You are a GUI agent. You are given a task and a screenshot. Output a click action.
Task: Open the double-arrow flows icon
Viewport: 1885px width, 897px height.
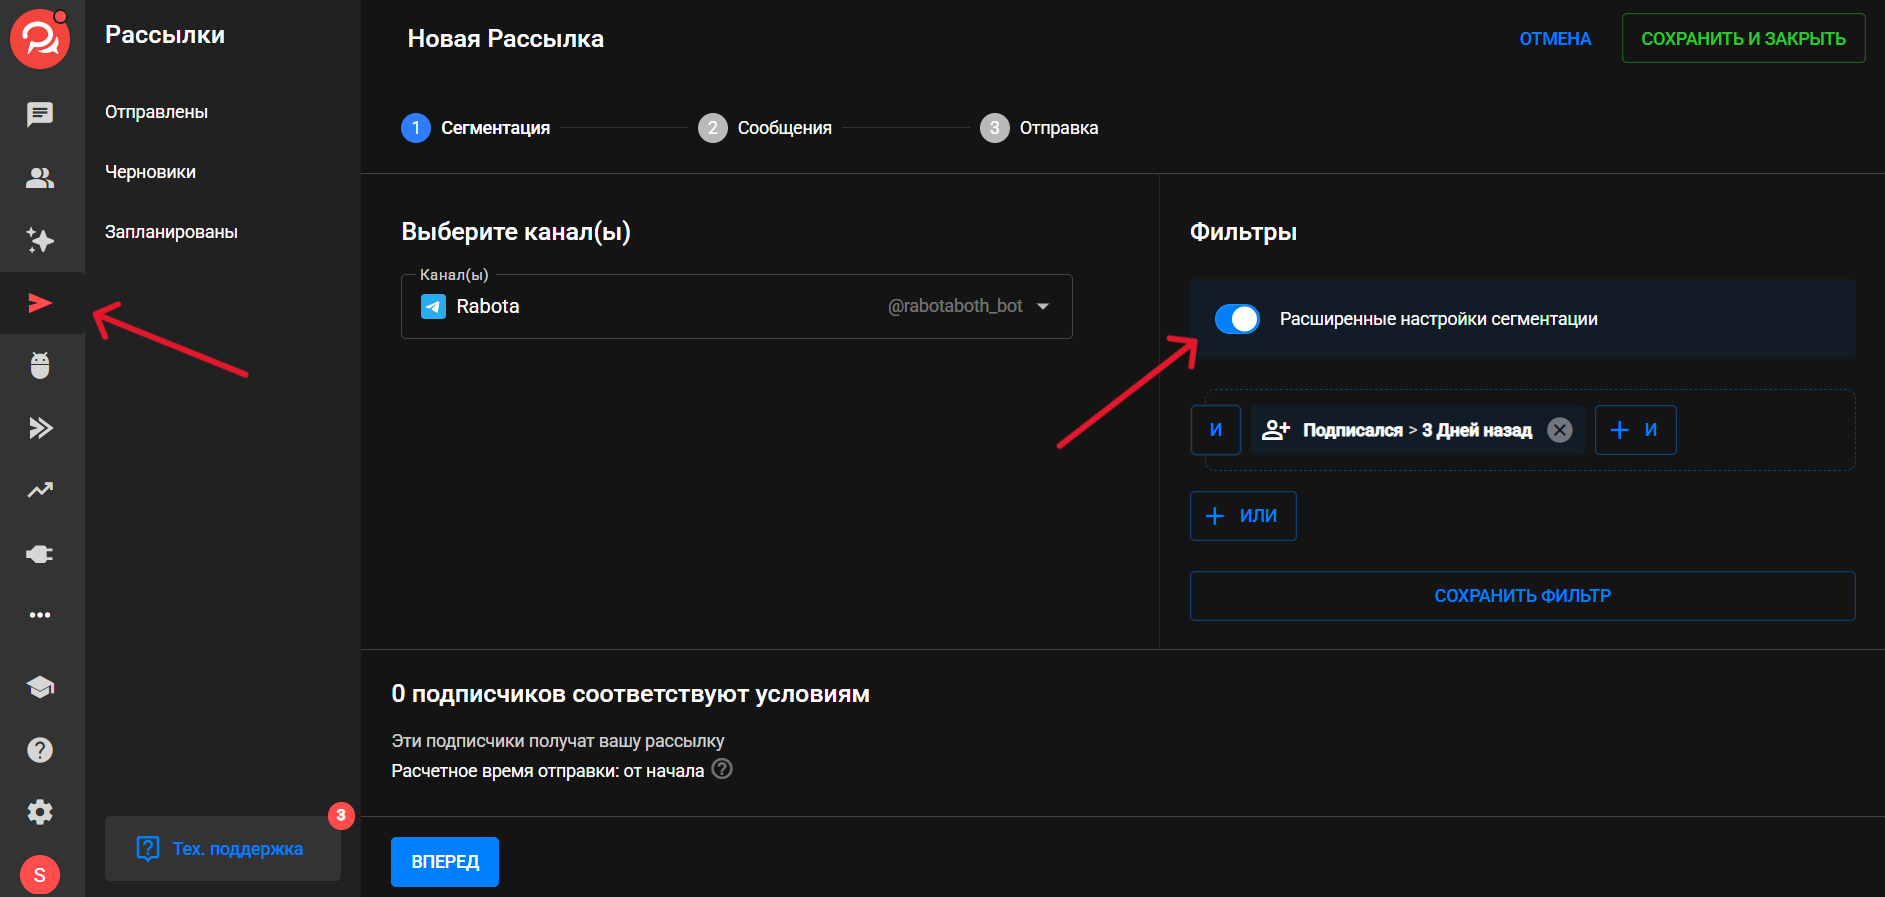point(40,428)
